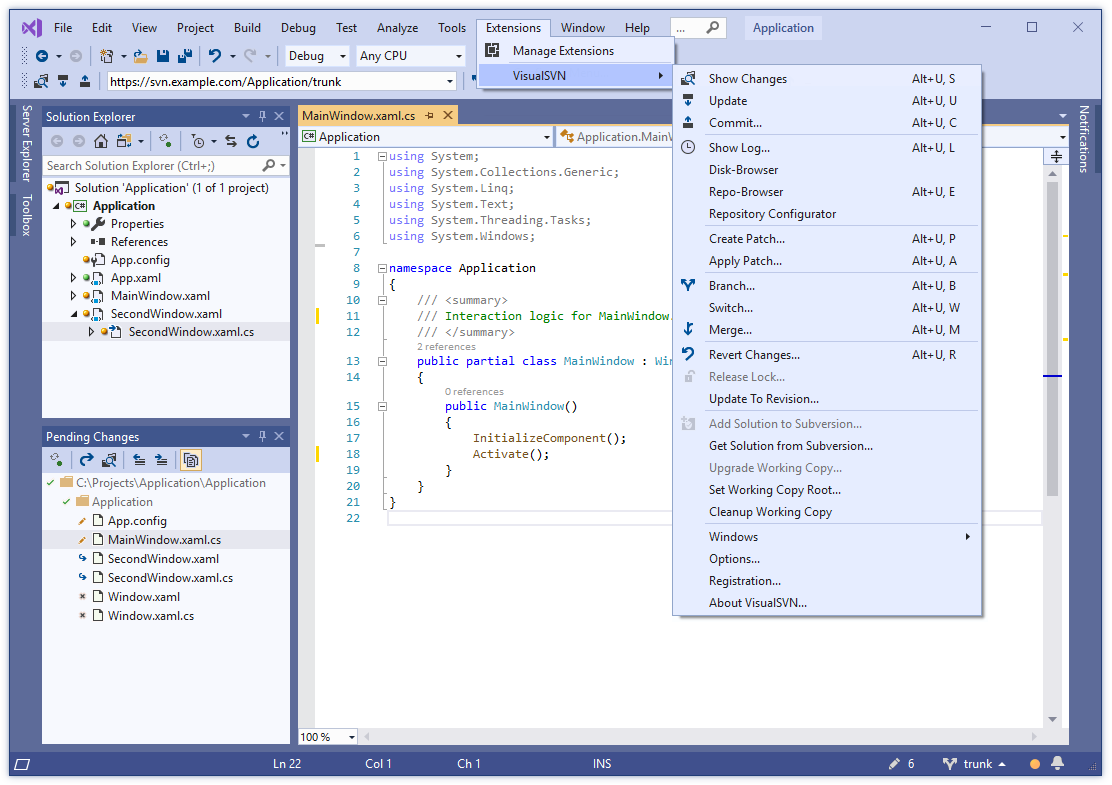
Task: Open the Options... menu entry
Action: (827, 559)
